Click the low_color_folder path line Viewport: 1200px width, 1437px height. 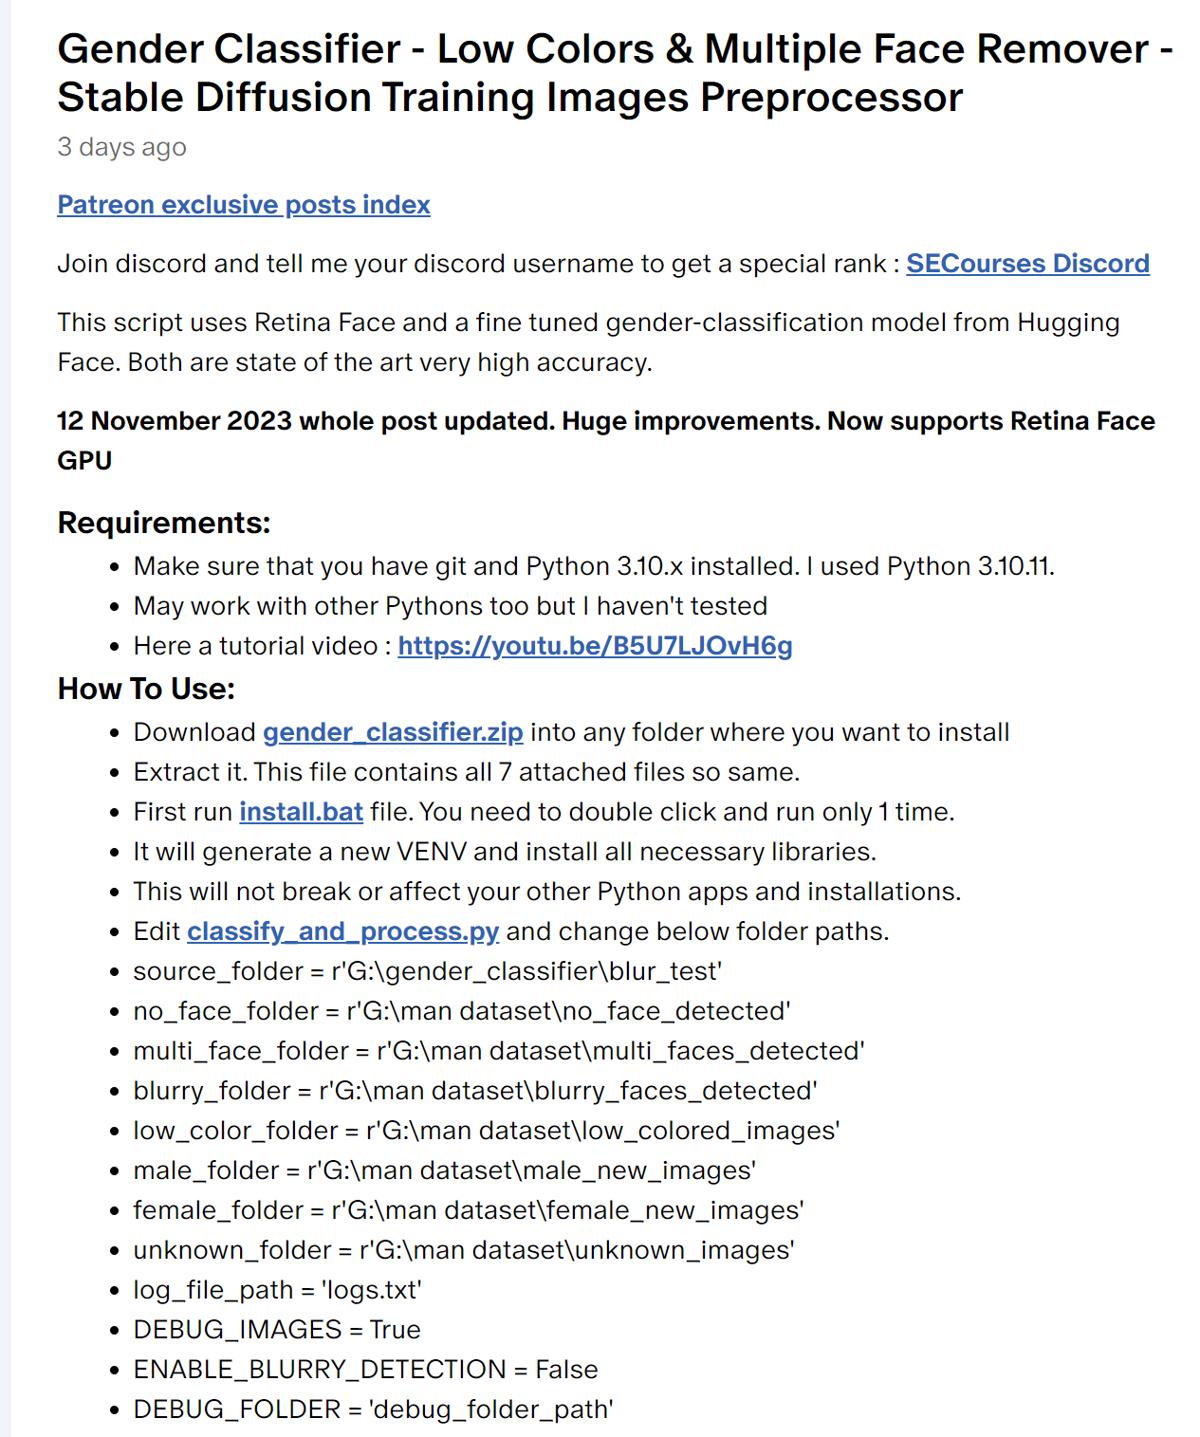click(486, 1131)
